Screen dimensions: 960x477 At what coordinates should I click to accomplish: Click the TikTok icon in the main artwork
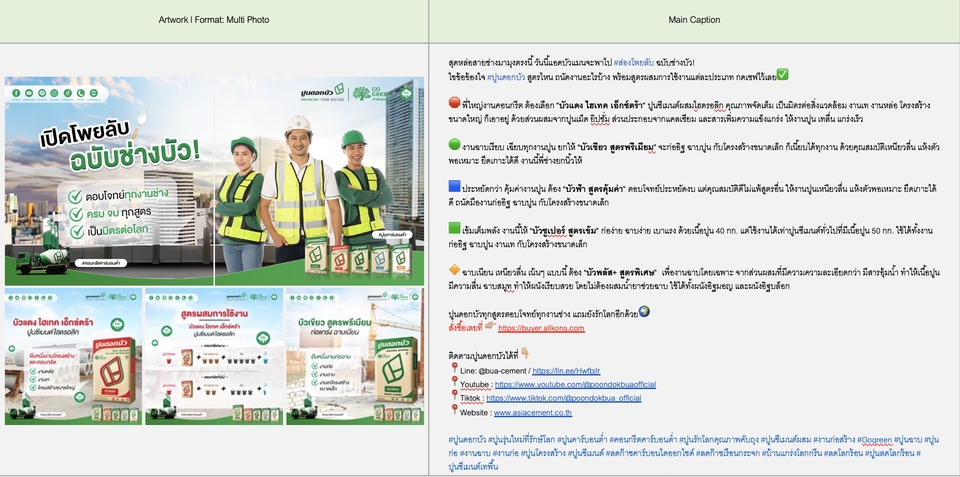68,93
